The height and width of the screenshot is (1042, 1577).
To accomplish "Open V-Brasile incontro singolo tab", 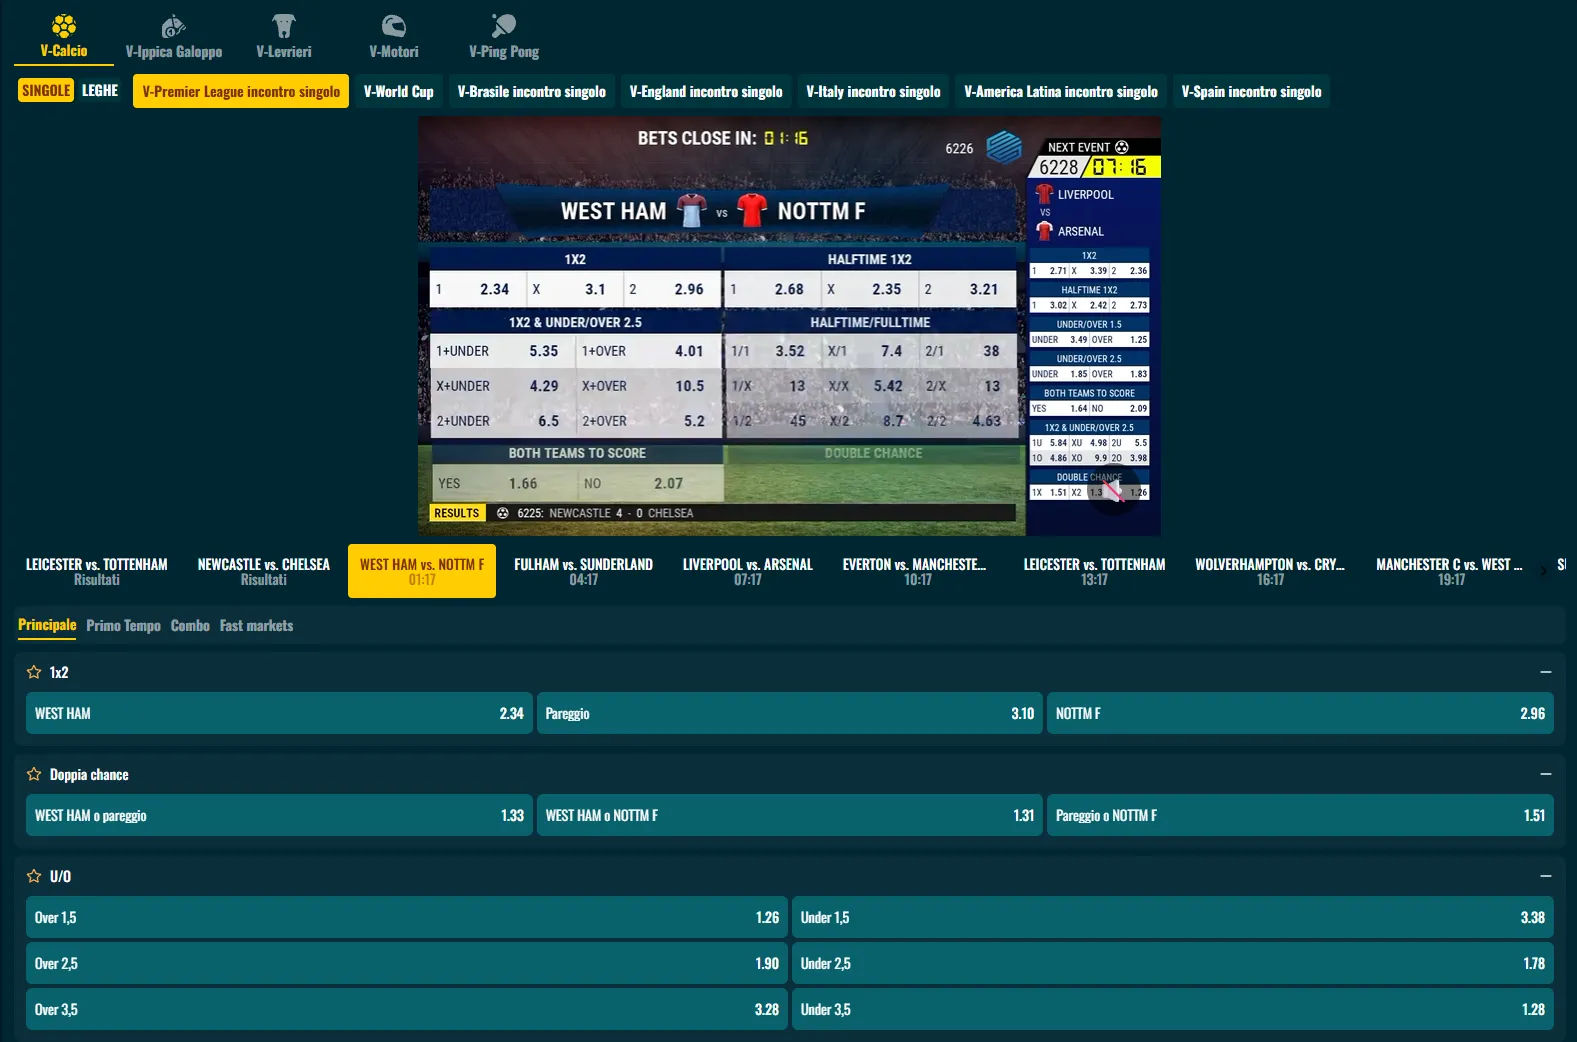I will (532, 91).
